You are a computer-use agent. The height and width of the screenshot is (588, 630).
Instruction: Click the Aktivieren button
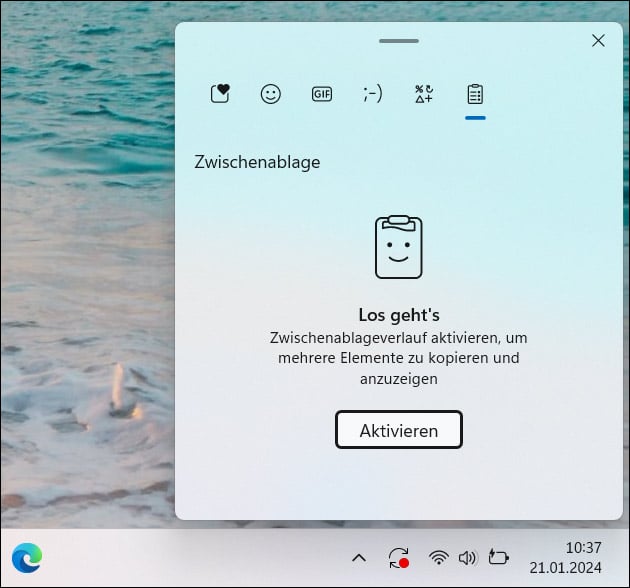(x=399, y=431)
